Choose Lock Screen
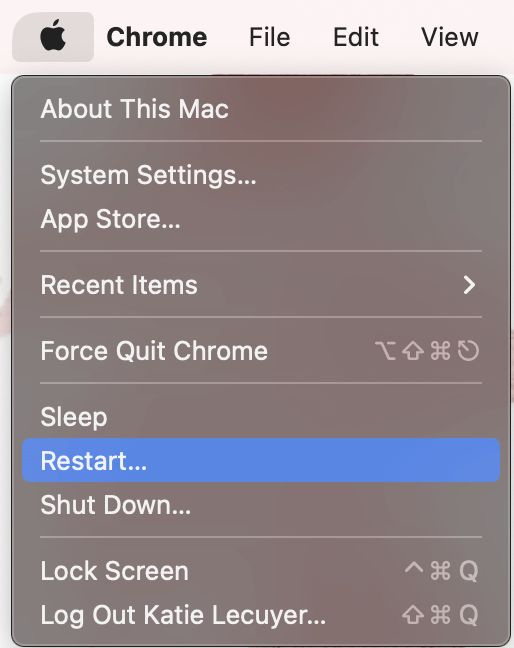This screenshot has height=648, width=514. pyautogui.click(x=261, y=571)
